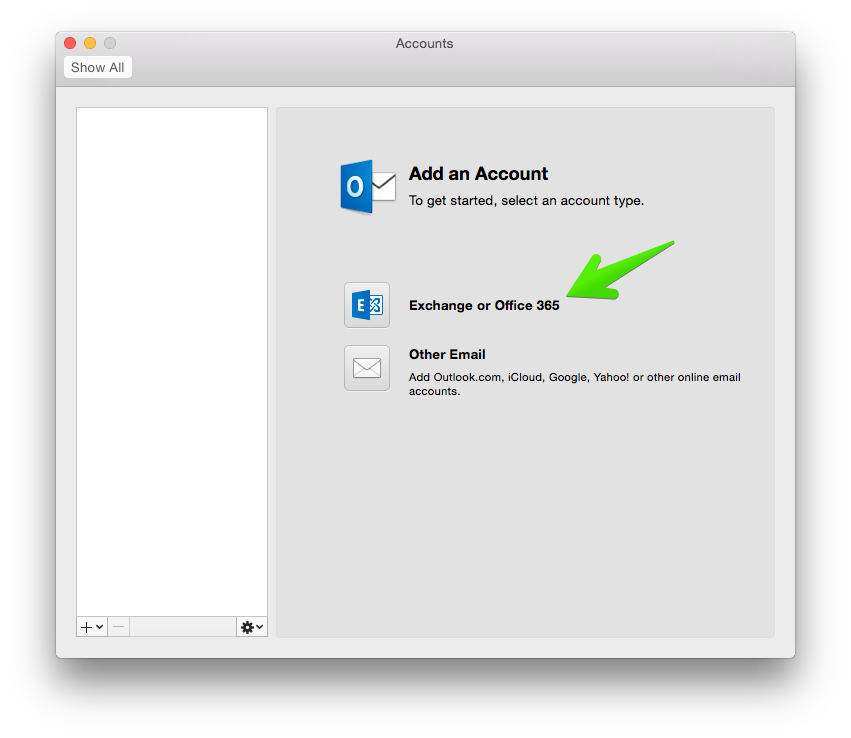The image size is (851, 738).
Task: Click 'To get started, select an account type.'
Action: (x=526, y=201)
